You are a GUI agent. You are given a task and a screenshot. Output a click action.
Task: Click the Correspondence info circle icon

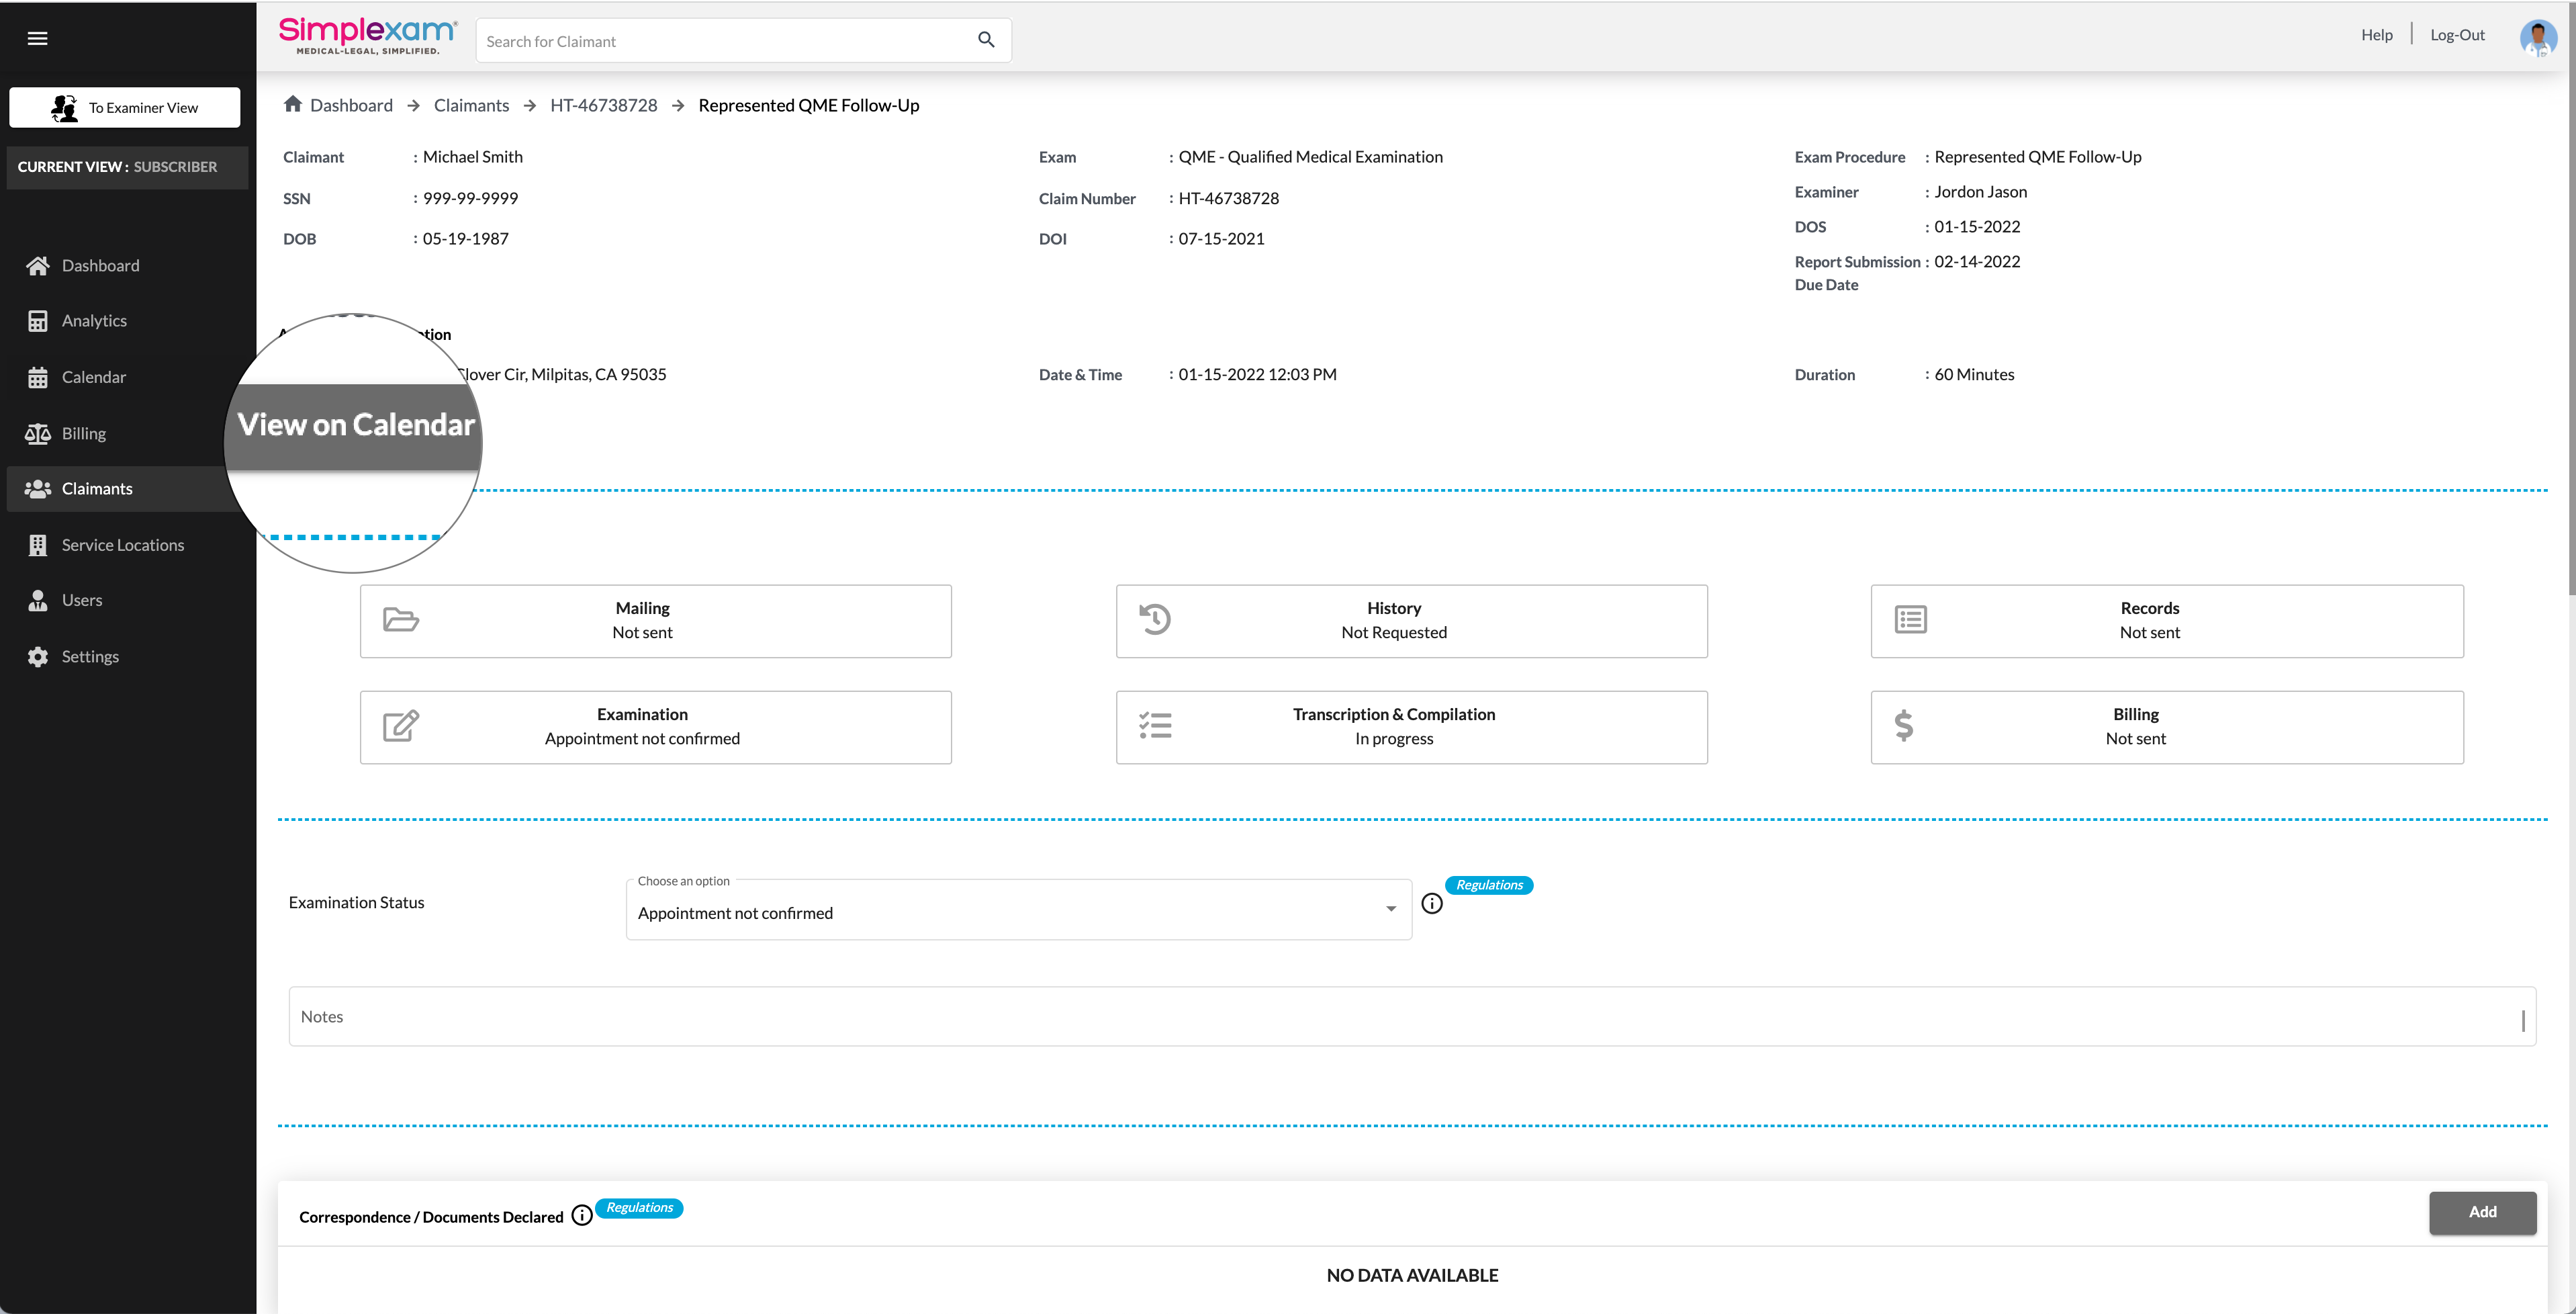582,1215
